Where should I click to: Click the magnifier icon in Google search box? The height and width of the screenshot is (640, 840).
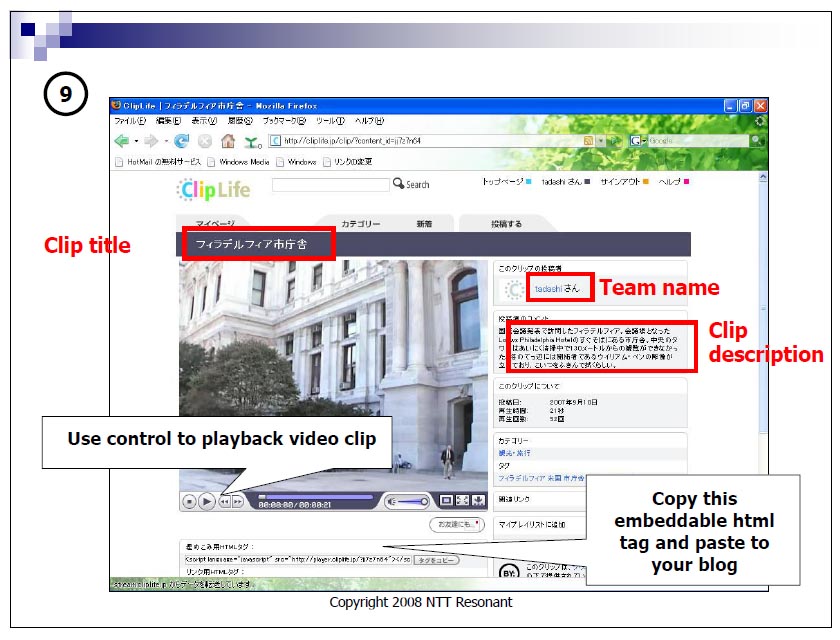[x=756, y=140]
